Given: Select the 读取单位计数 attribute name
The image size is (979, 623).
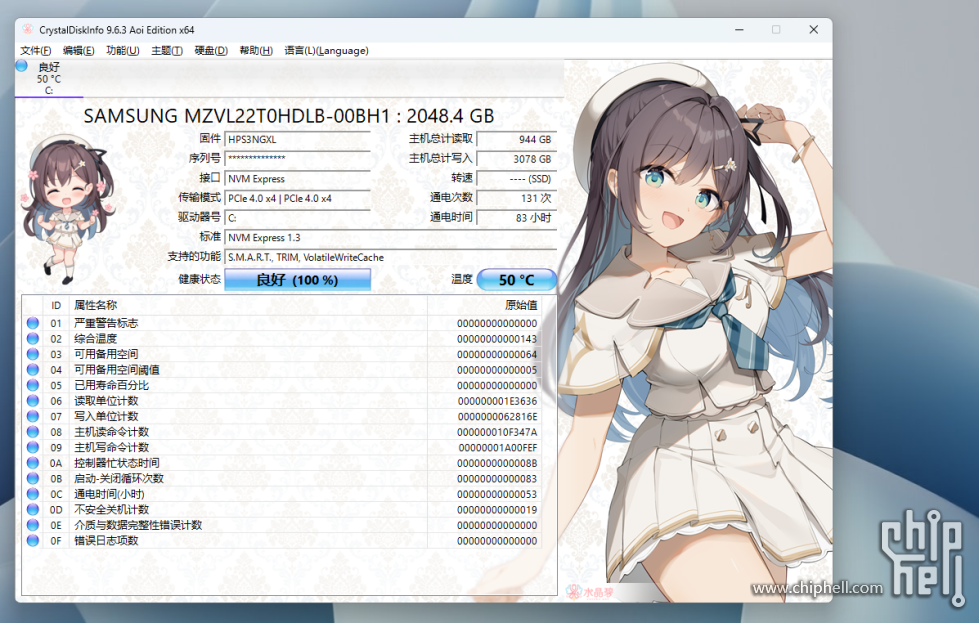Looking at the screenshot, I should [106, 401].
